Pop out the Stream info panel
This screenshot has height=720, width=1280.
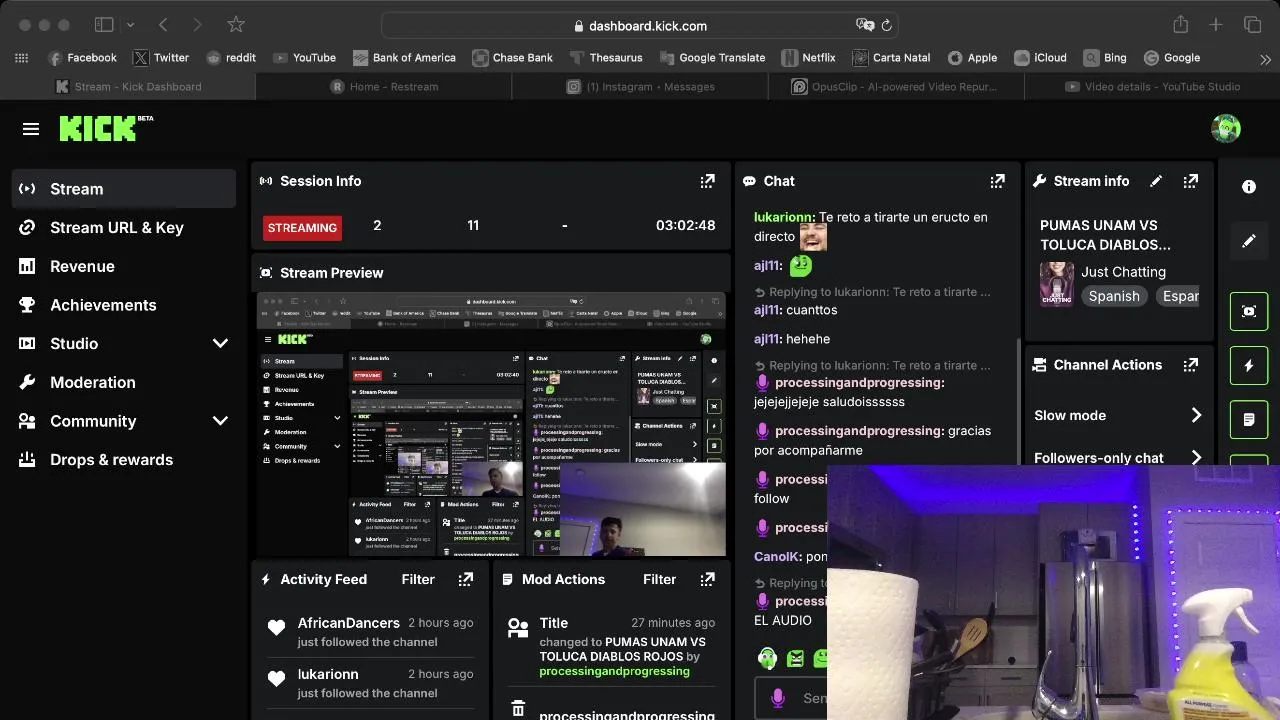(1190, 181)
